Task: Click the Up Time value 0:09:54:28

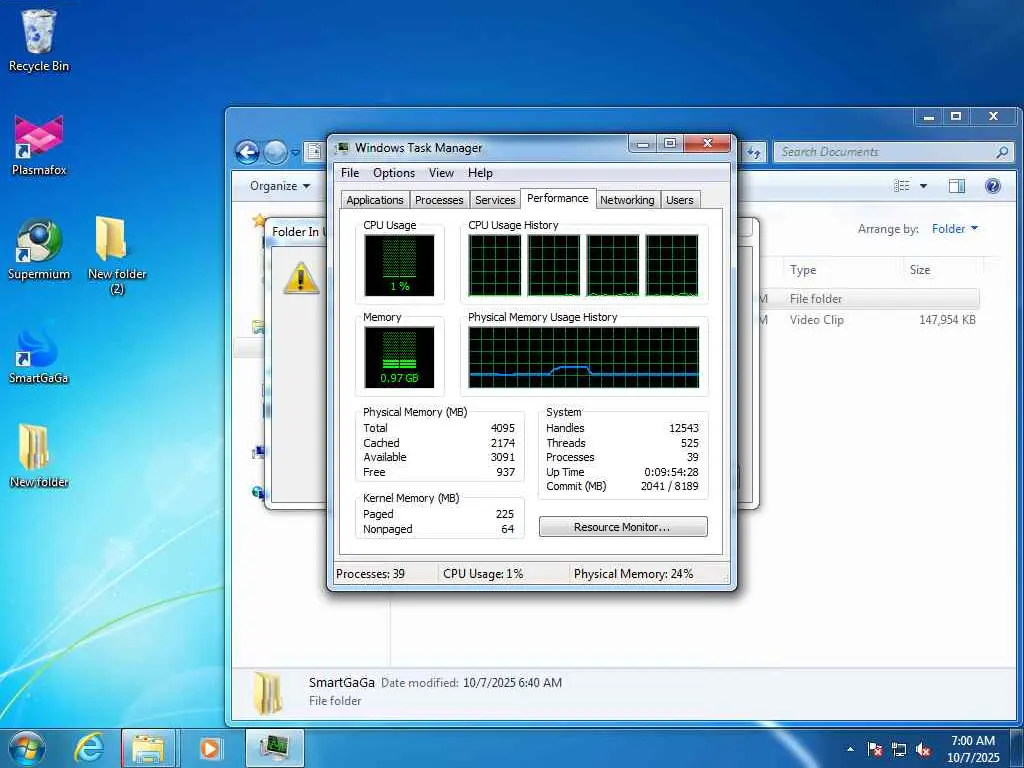Action: 671,472
